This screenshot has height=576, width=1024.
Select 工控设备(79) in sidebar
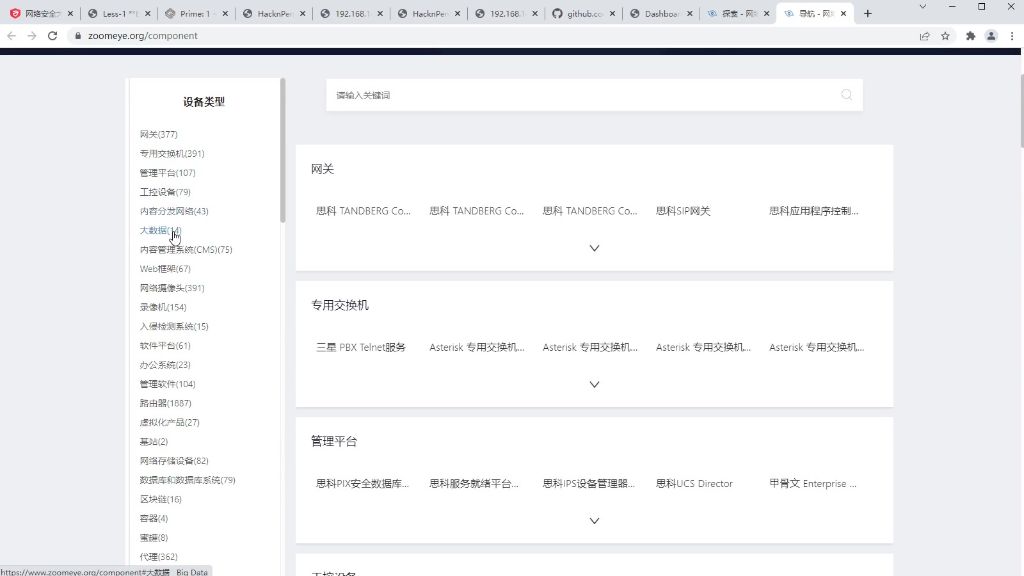(x=165, y=192)
